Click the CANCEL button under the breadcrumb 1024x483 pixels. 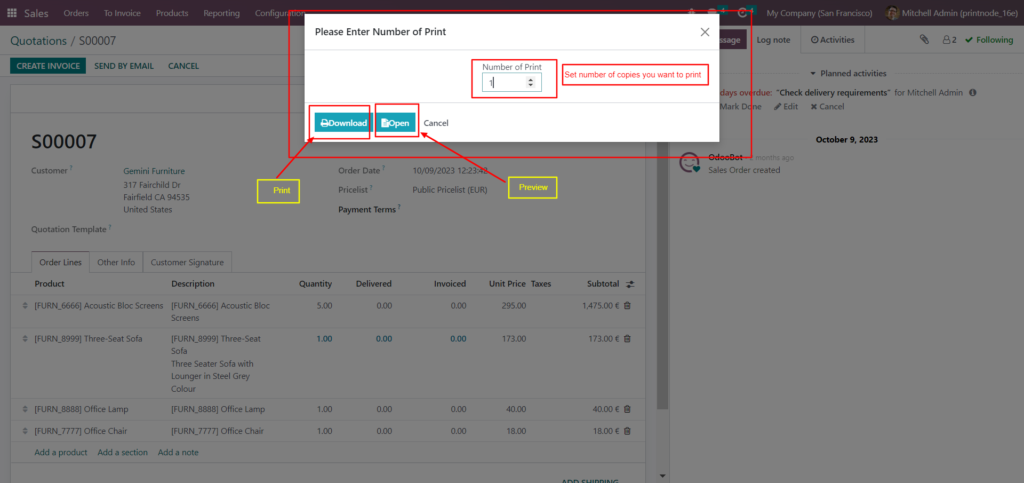(x=184, y=66)
